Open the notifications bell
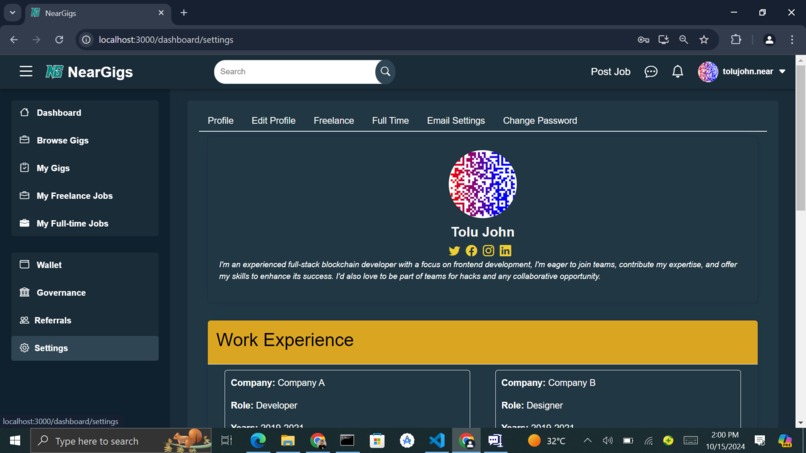 click(677, 71)
